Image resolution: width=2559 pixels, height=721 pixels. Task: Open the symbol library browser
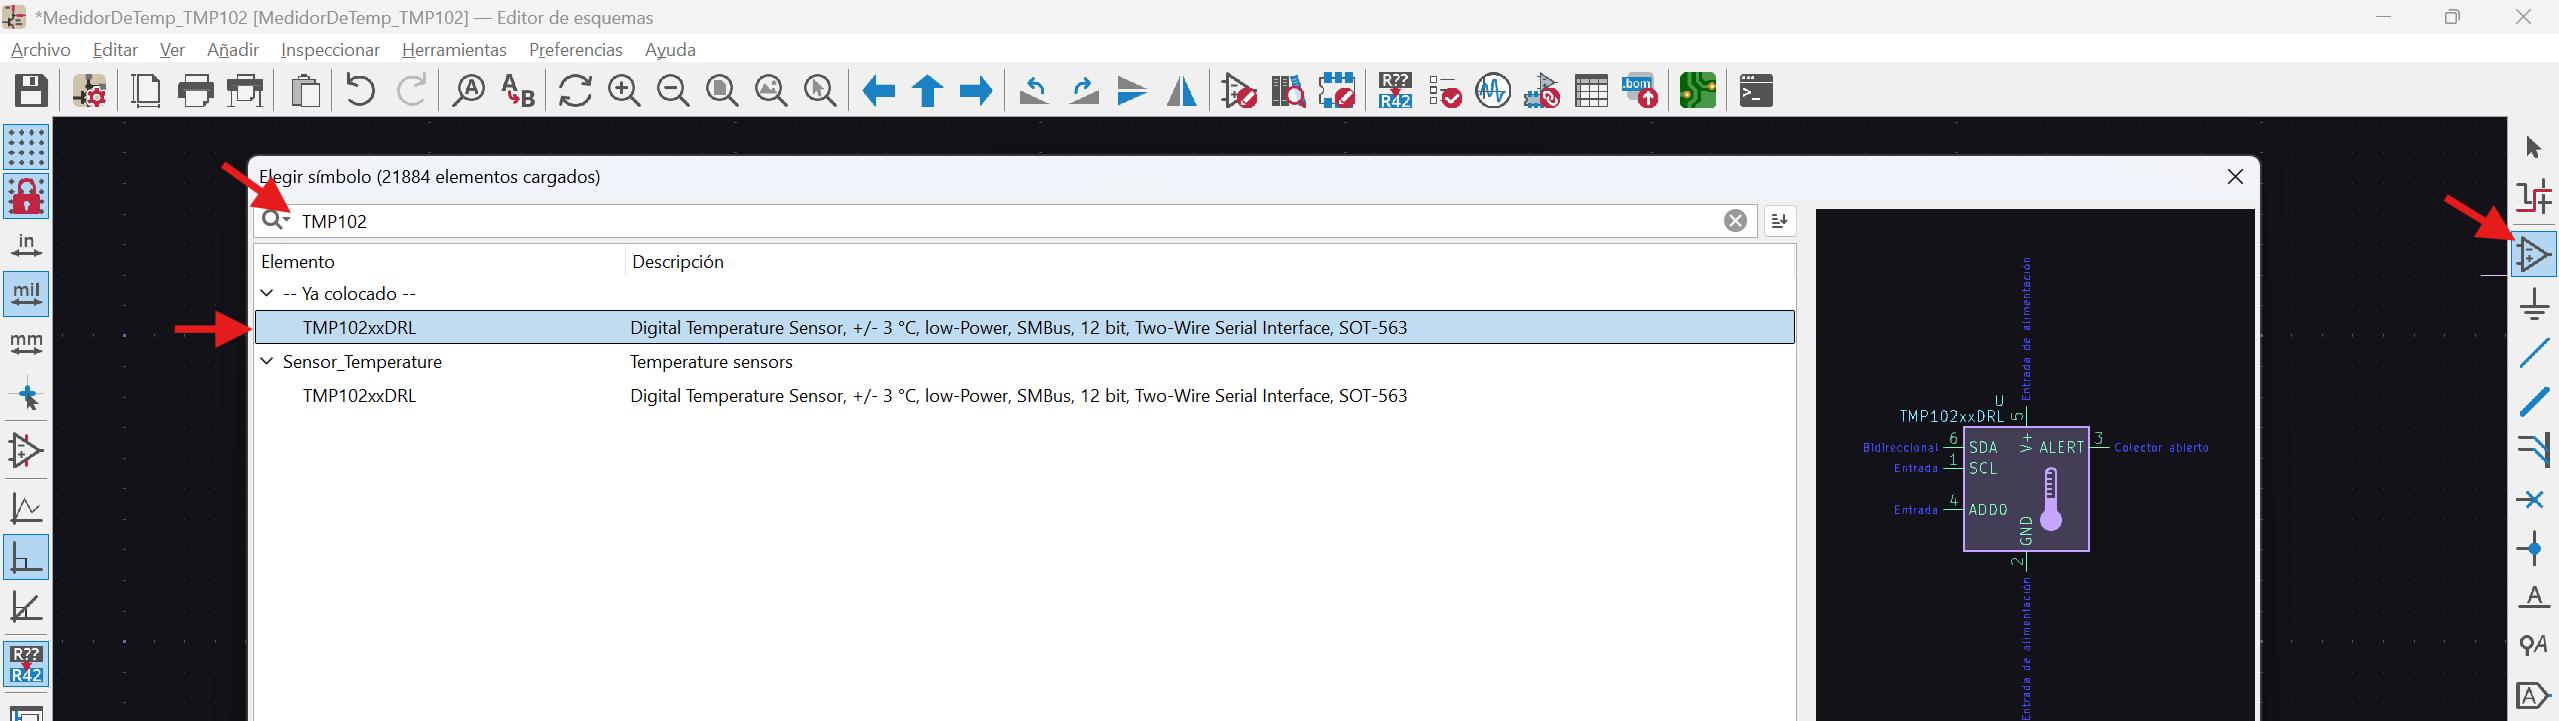[x=1288, y=91]
